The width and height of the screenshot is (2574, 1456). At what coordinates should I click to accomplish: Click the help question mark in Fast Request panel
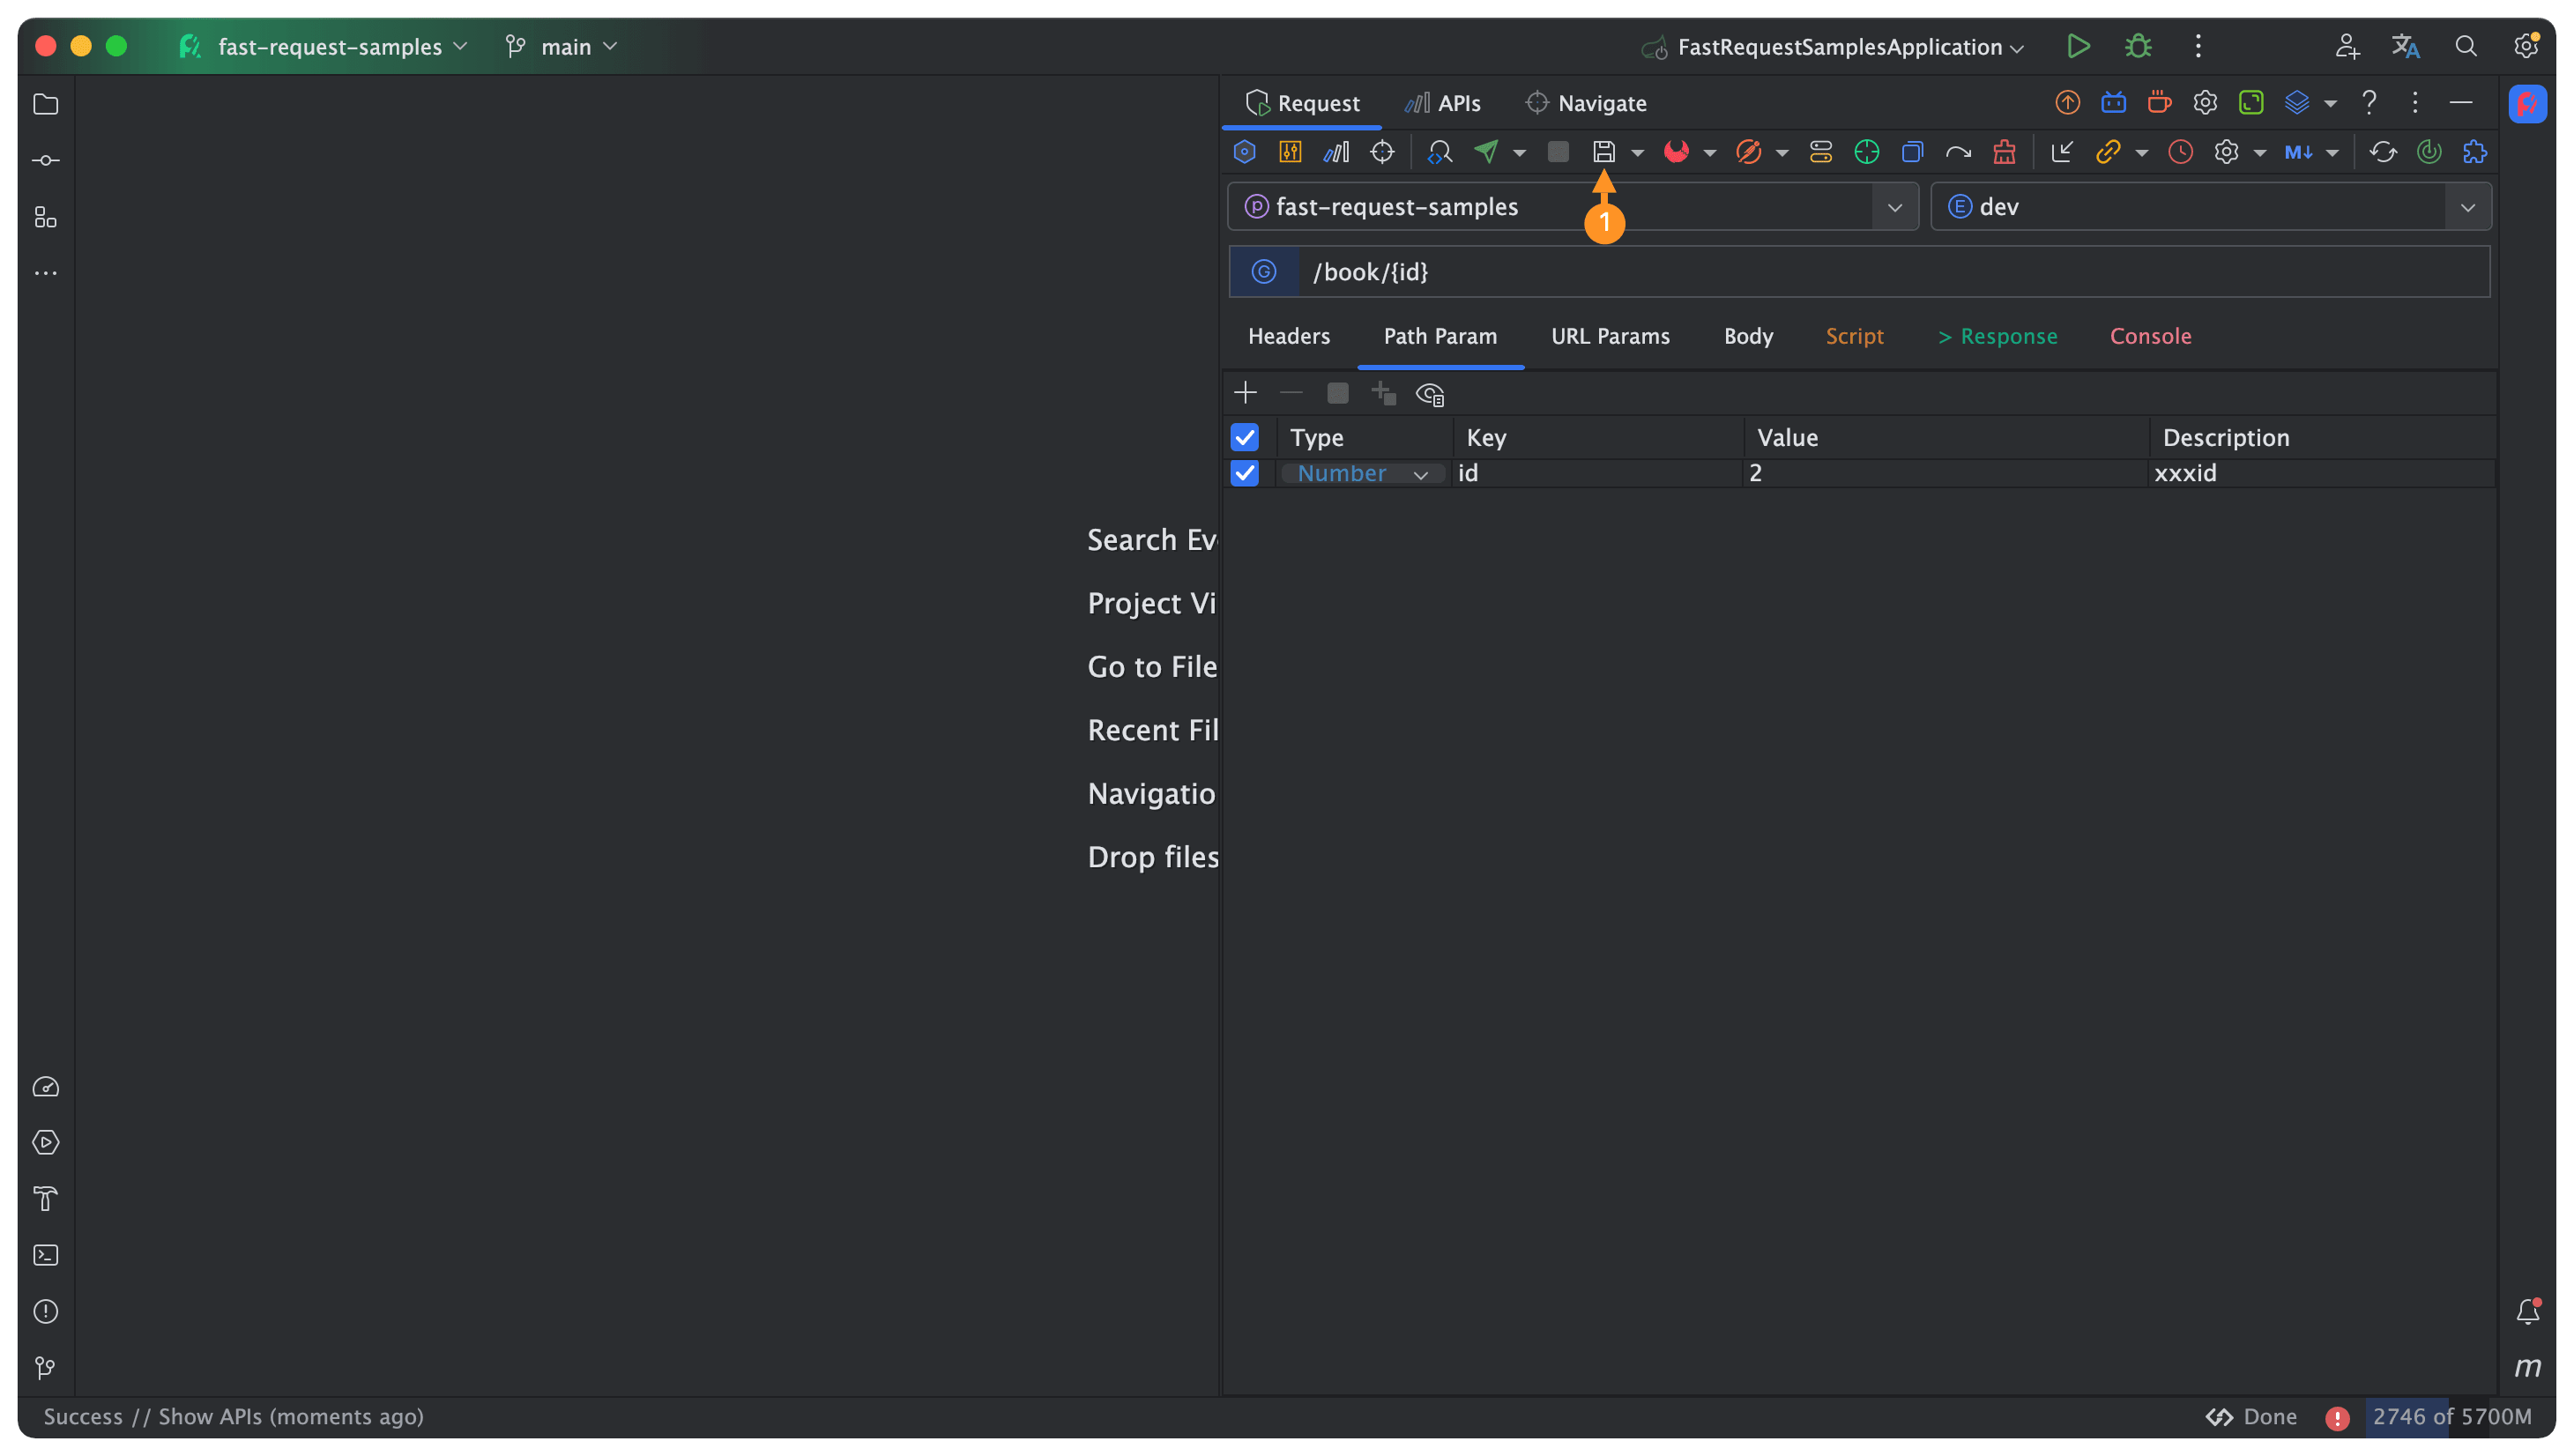point(2369,102)
